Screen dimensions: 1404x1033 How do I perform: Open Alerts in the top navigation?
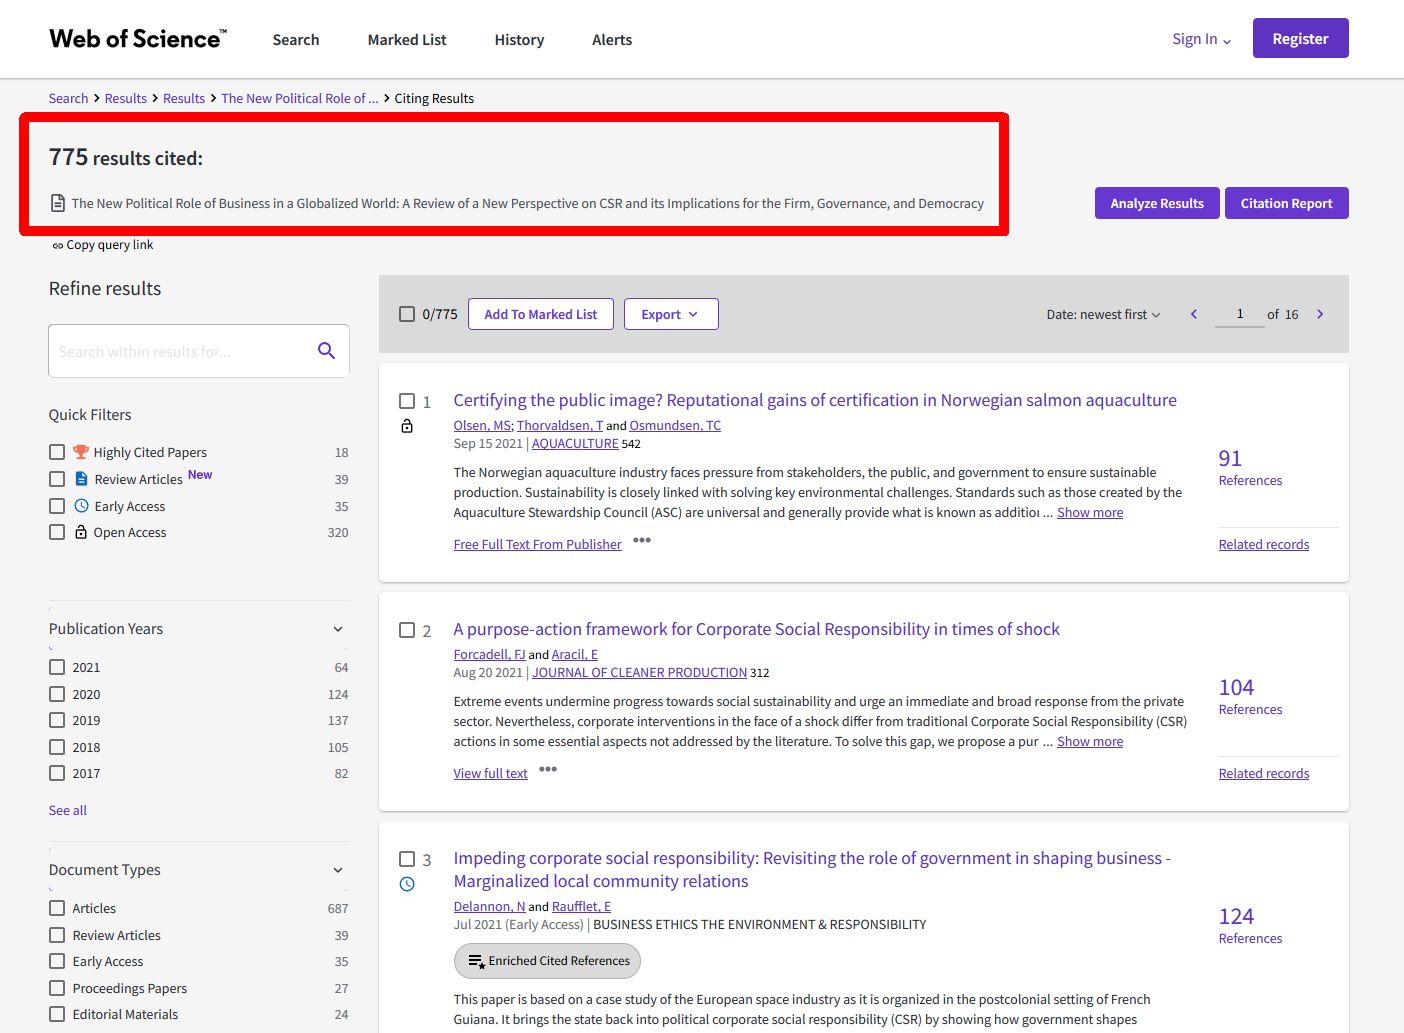tap(612, 40)
